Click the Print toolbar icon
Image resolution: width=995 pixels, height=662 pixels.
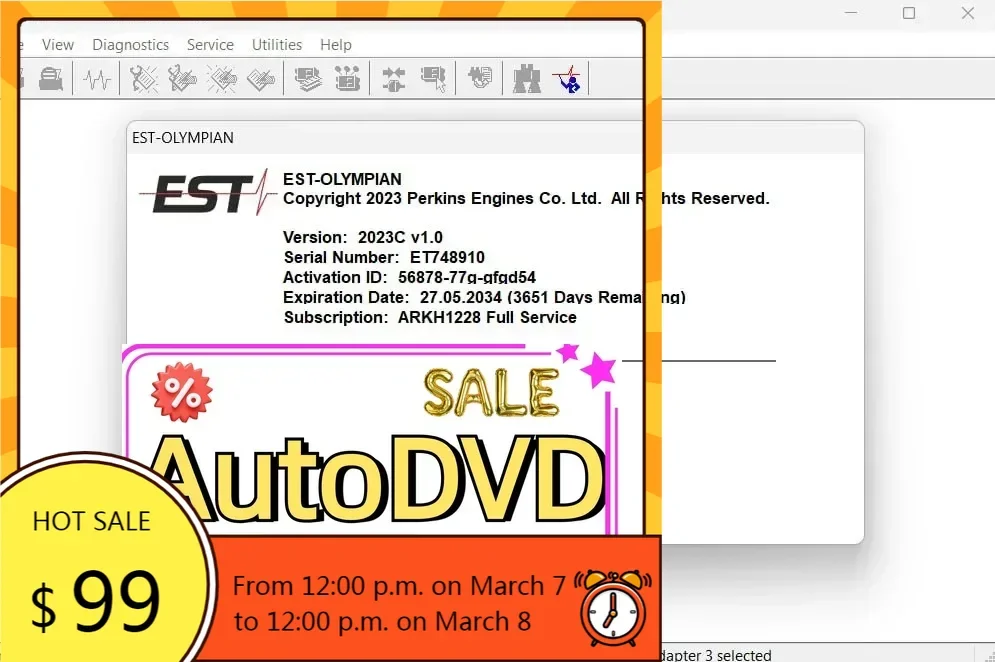coord(51,79)
